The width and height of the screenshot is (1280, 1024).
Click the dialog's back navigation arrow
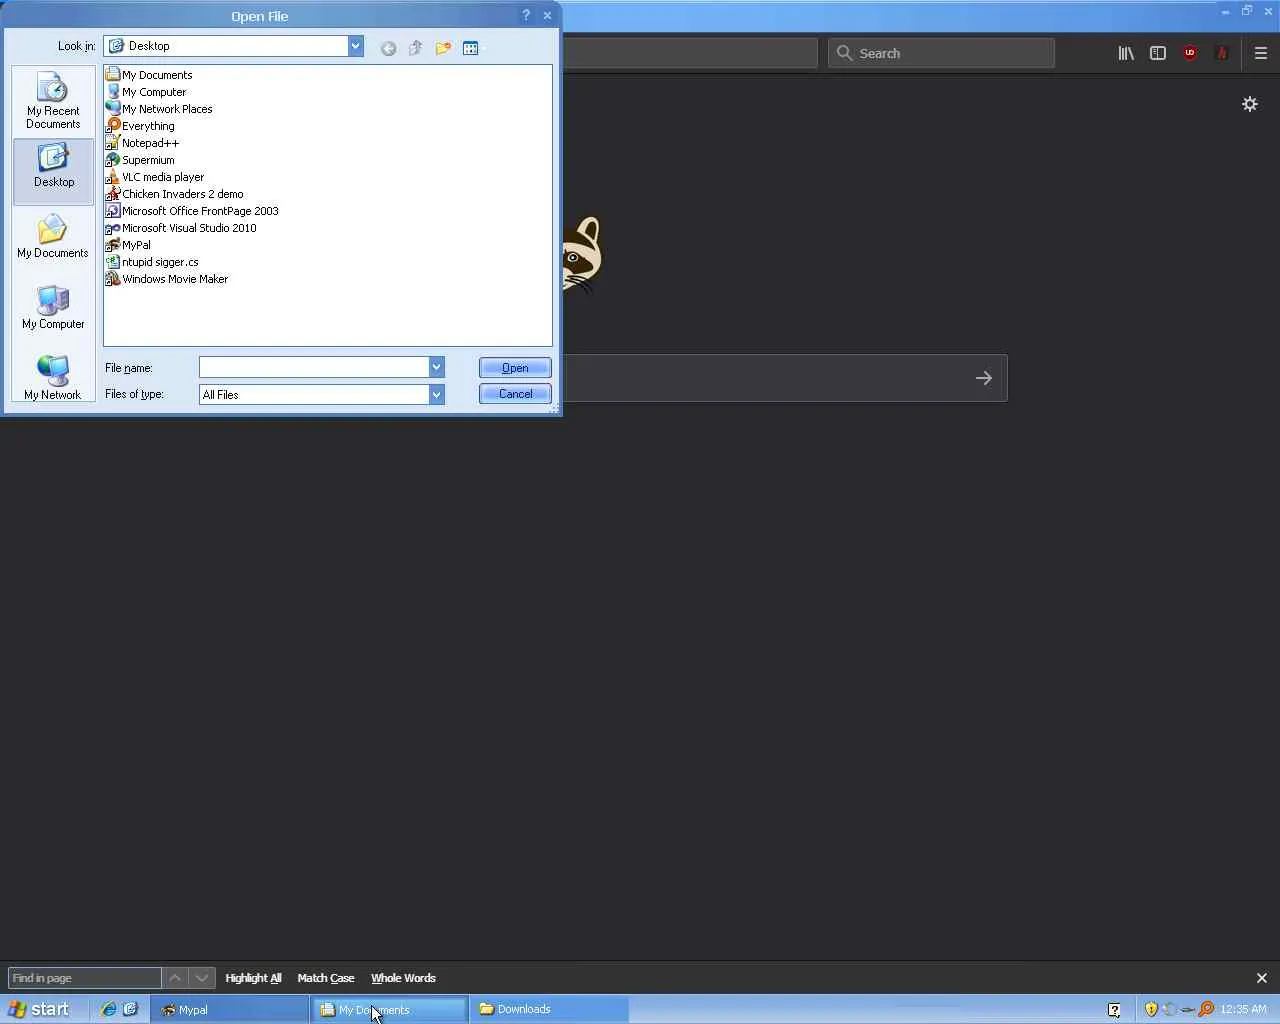click(x=388, y=48)
